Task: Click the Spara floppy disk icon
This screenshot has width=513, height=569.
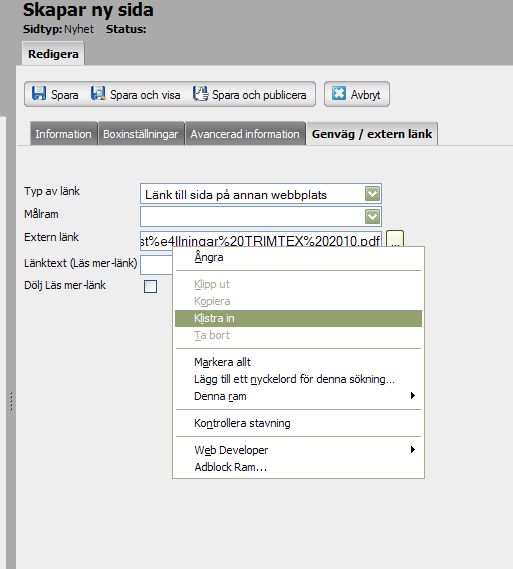Action: [x=39, y=94]
